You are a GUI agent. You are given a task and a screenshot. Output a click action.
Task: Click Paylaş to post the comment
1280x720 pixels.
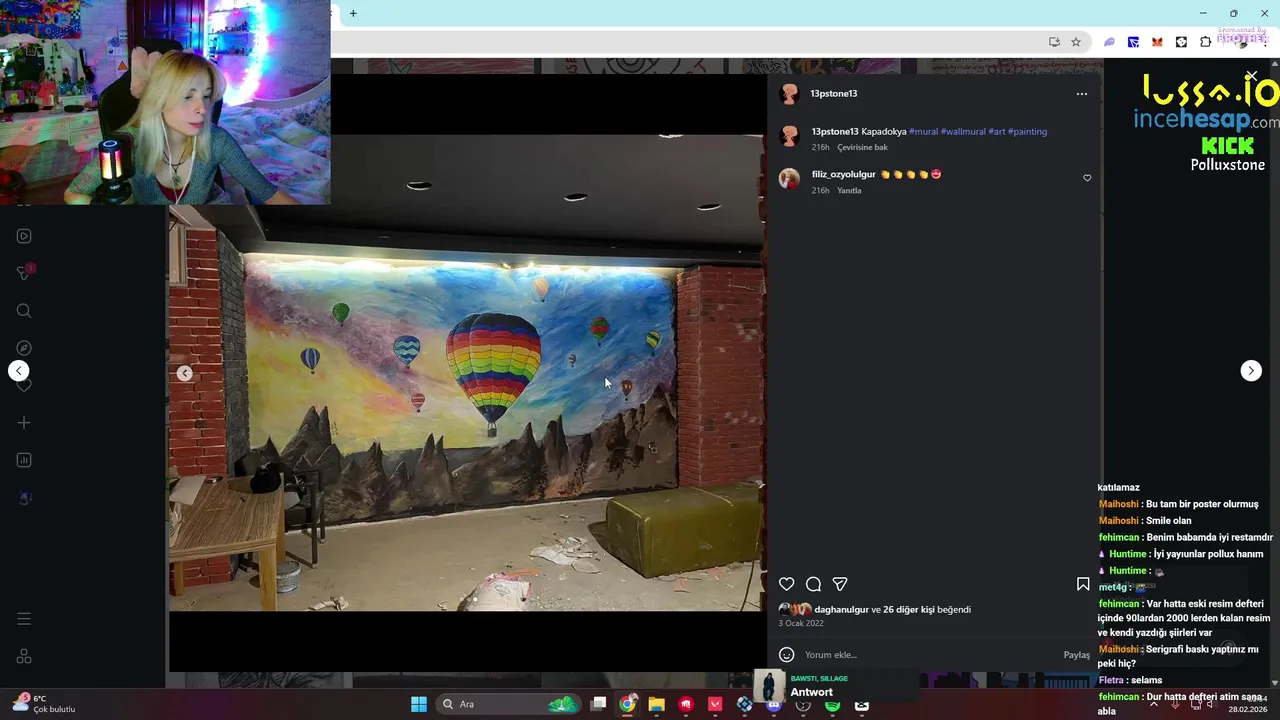click(1076, 655)
